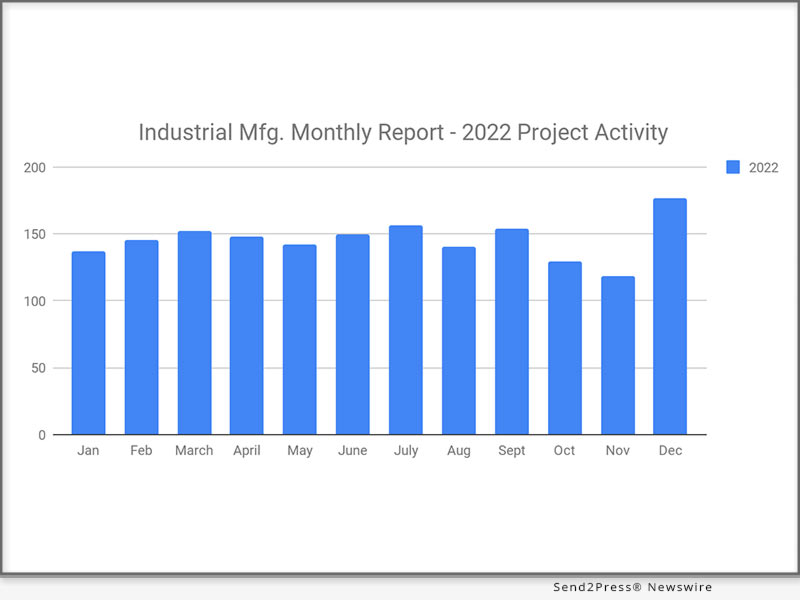Select the tallest bar, December
Viewport: 800px width, 600px height.
point(670,317)
